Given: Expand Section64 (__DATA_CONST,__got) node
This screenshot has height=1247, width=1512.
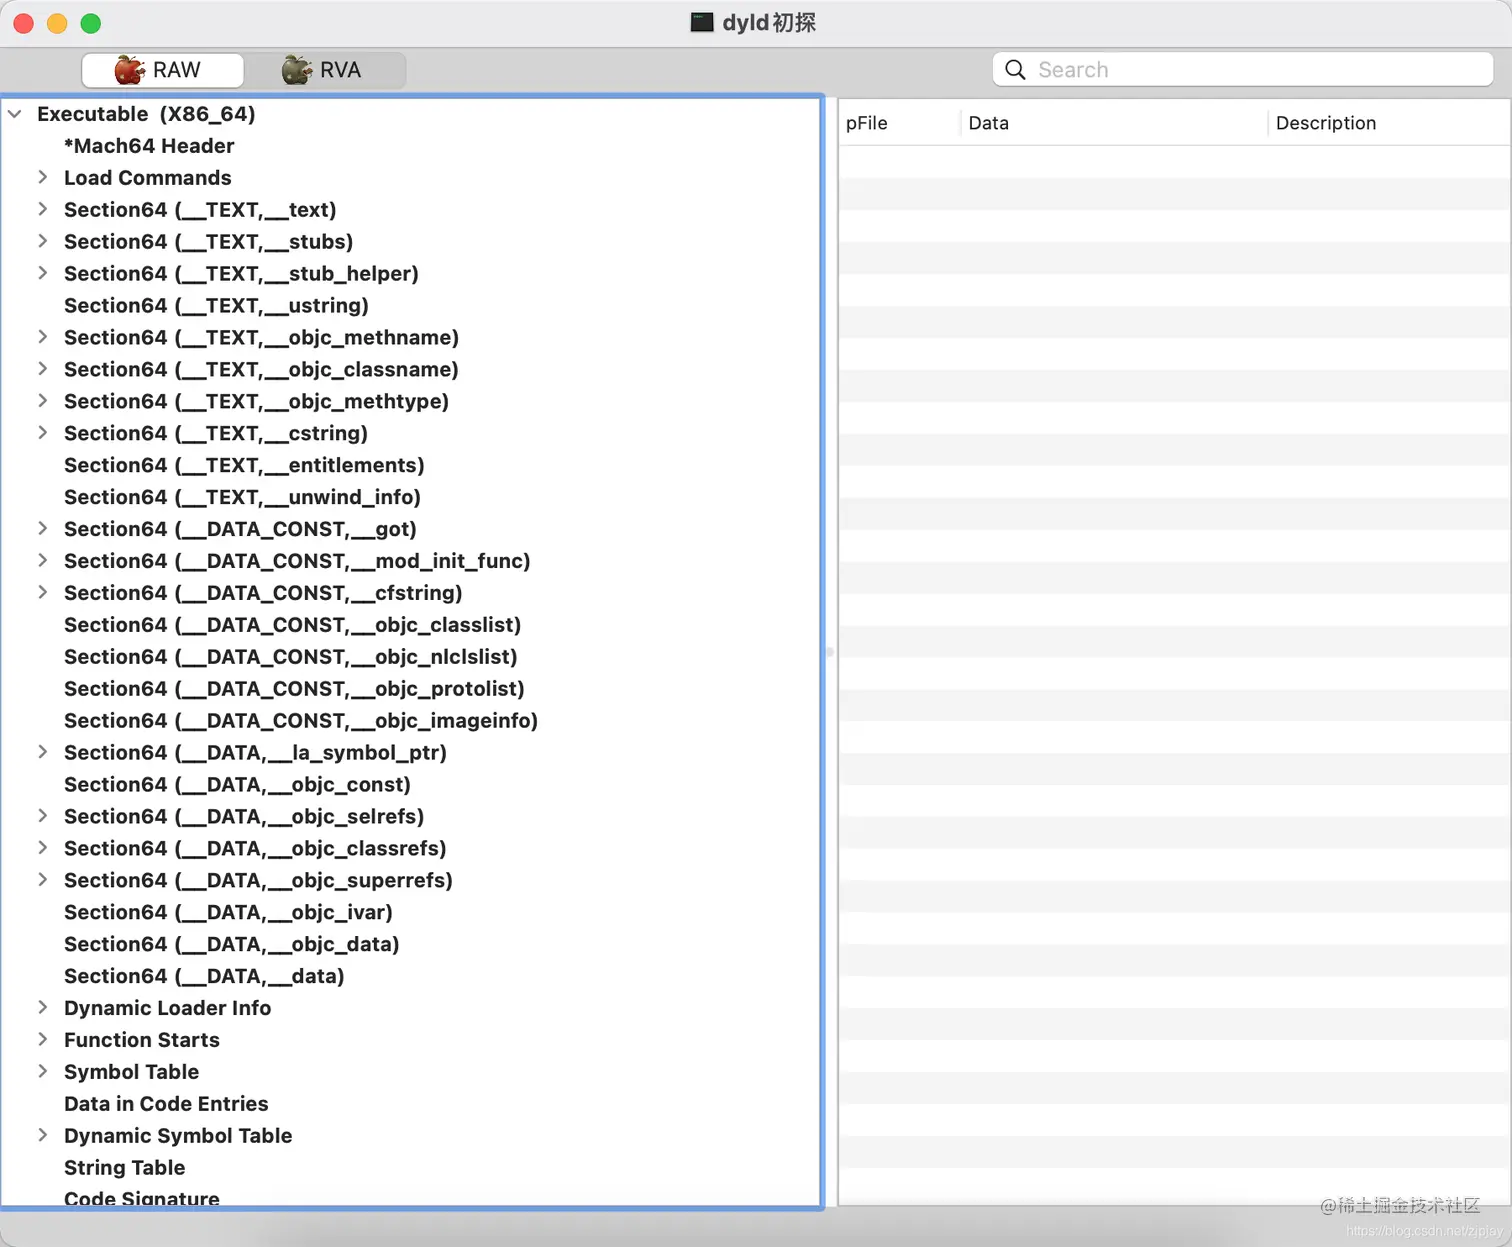Looking at the screenshot, I should pos(42,528).
